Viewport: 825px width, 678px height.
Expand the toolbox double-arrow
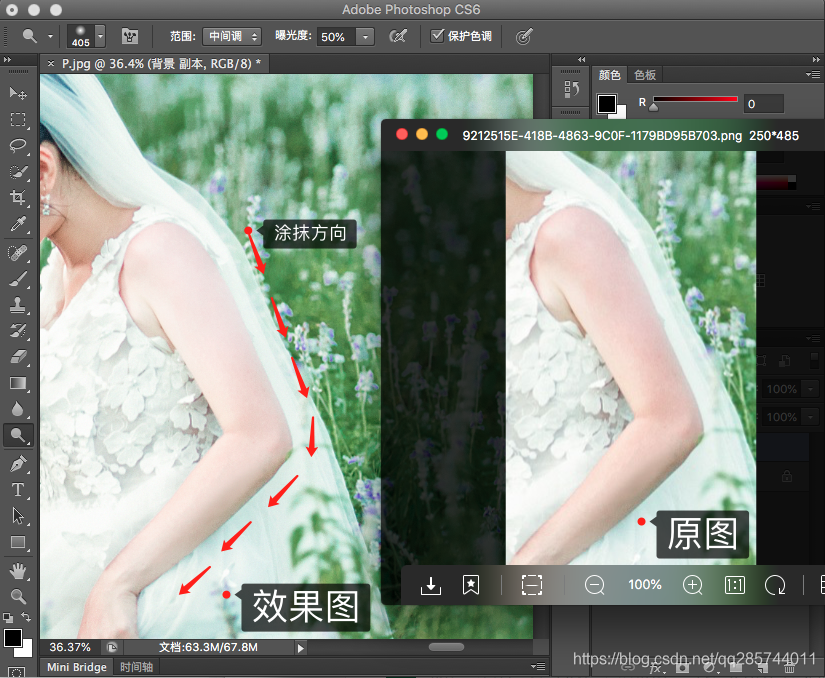pos(7,59)
